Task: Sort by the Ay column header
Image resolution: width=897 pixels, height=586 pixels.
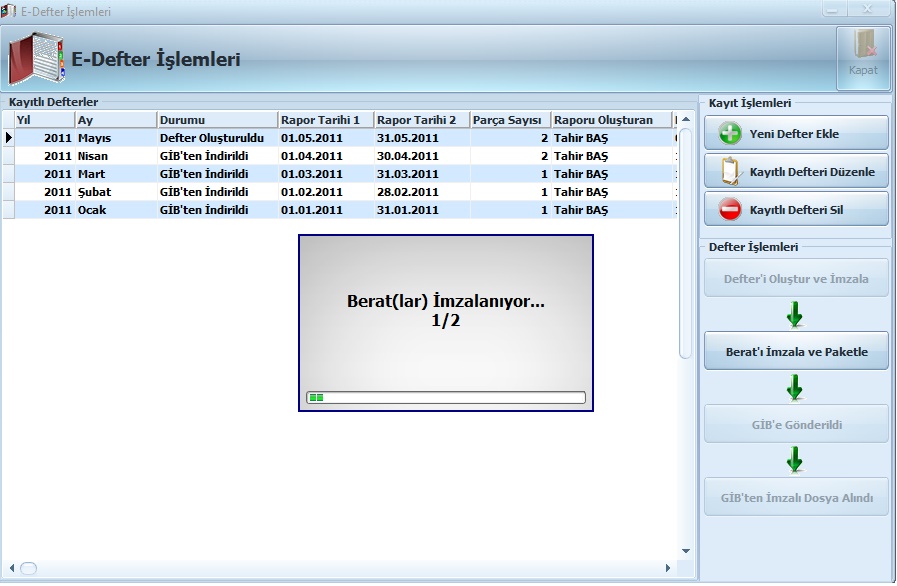Action: click(116, 120)
